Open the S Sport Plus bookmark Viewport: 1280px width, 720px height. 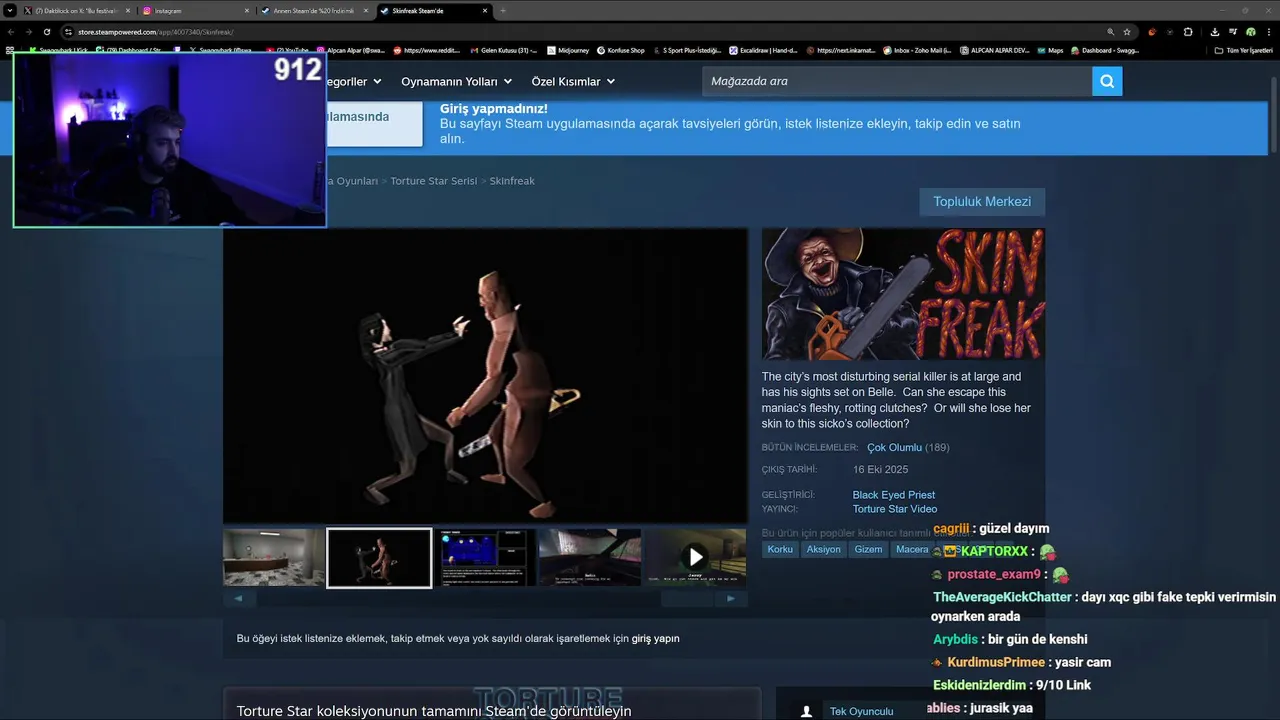point(687,50)
